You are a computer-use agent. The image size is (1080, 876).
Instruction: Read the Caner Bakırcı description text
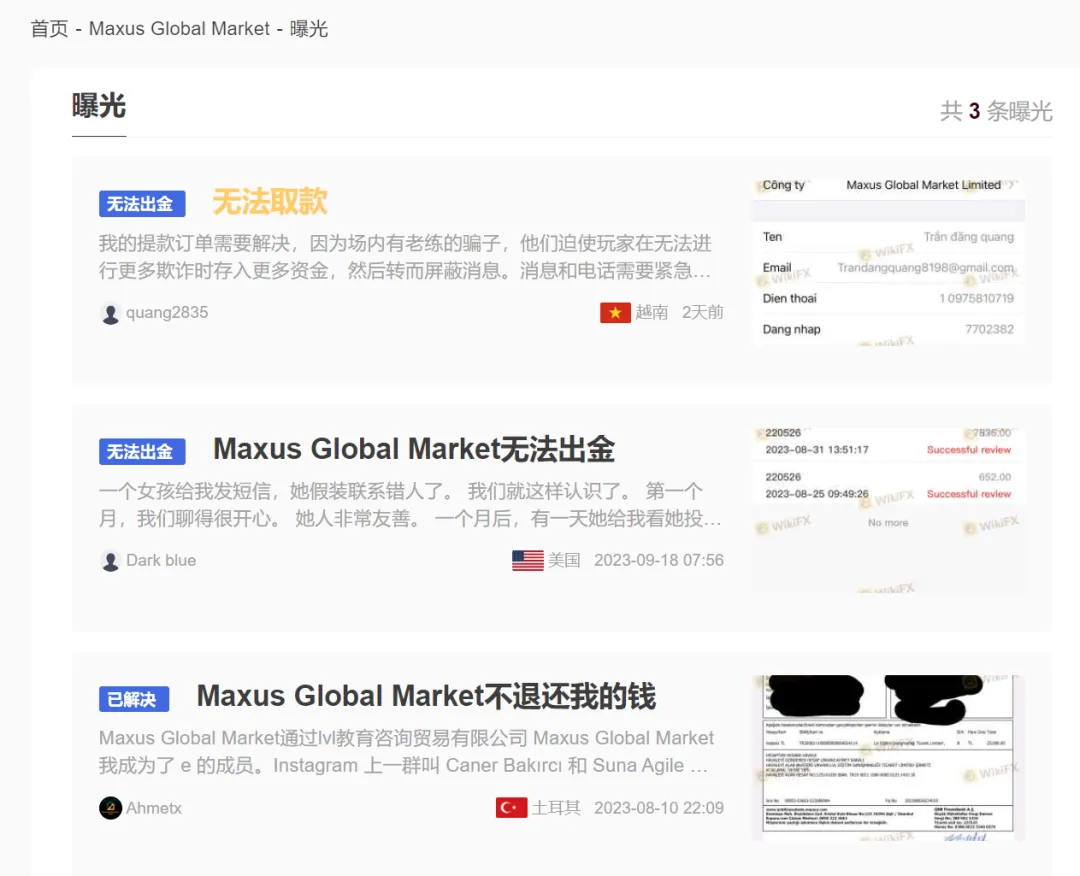coord(406,752)
